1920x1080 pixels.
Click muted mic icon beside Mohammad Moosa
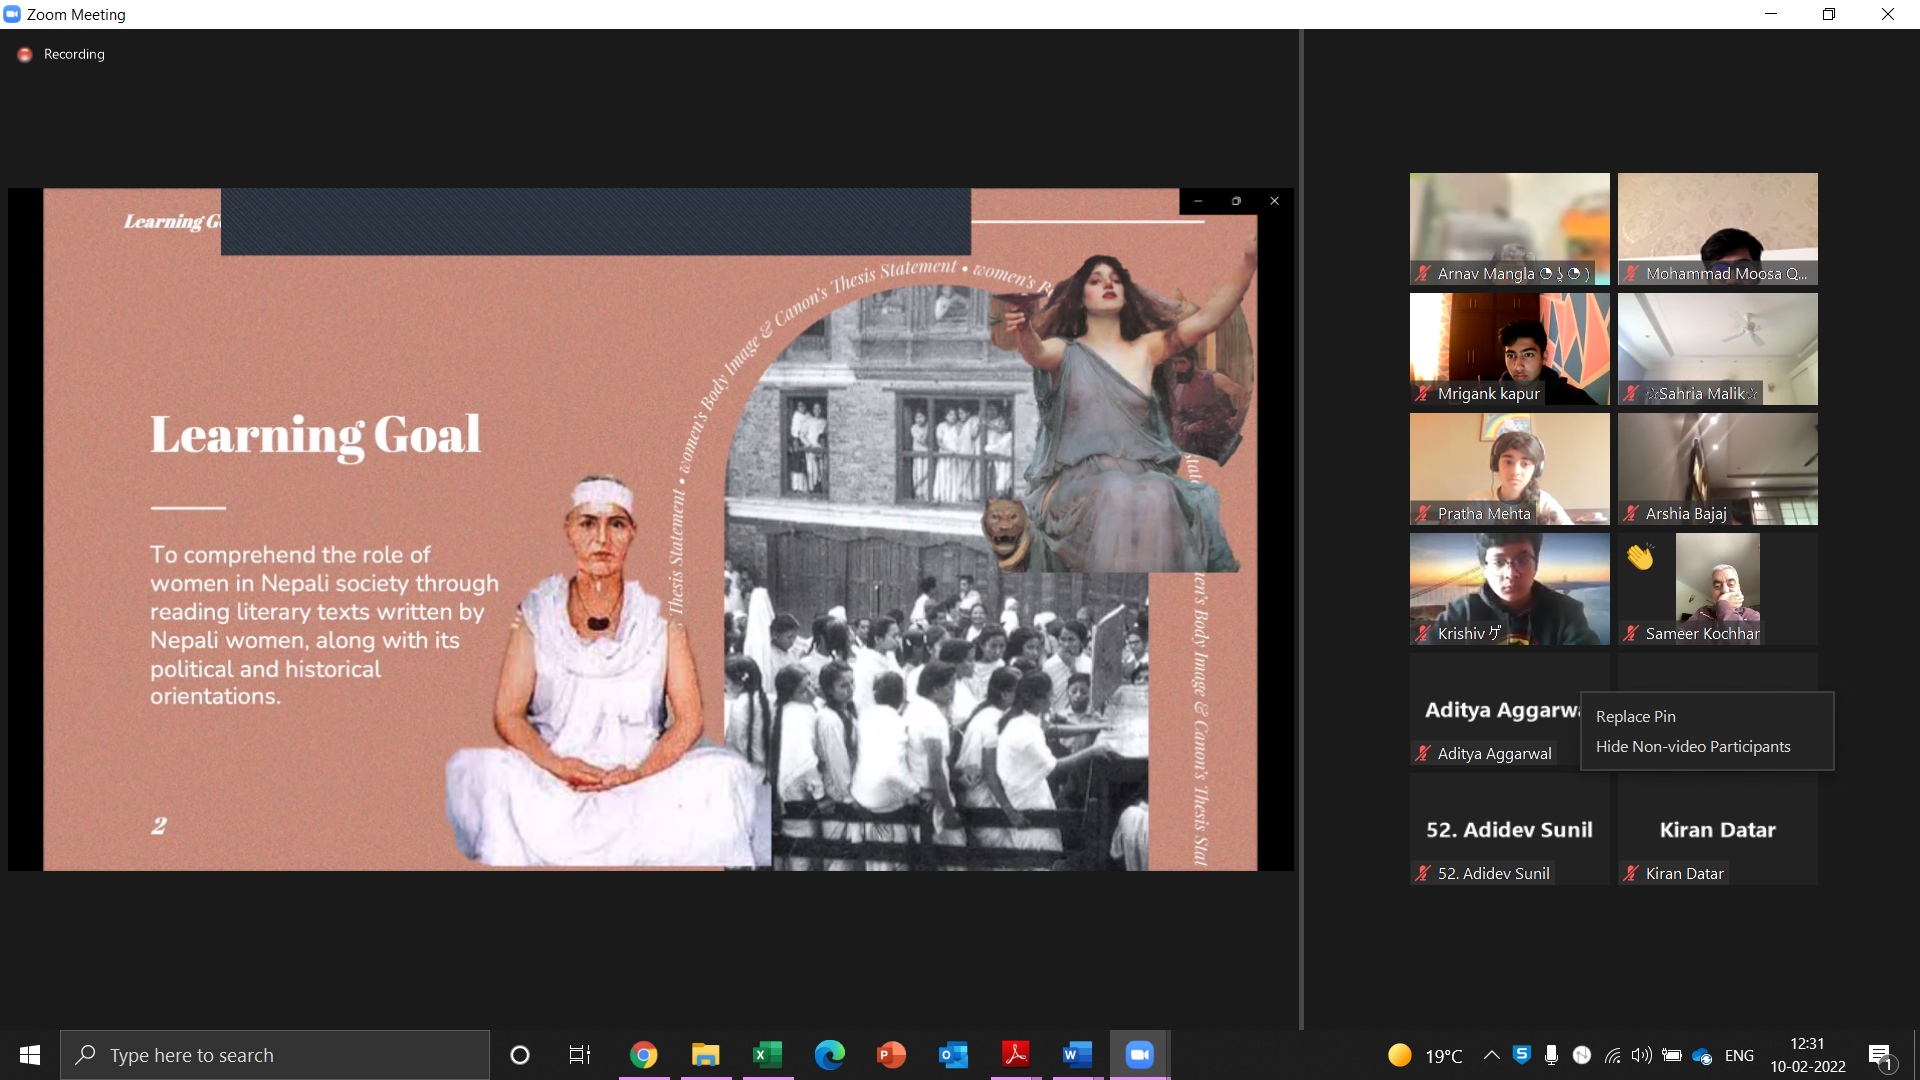[x=1631, y=274]
